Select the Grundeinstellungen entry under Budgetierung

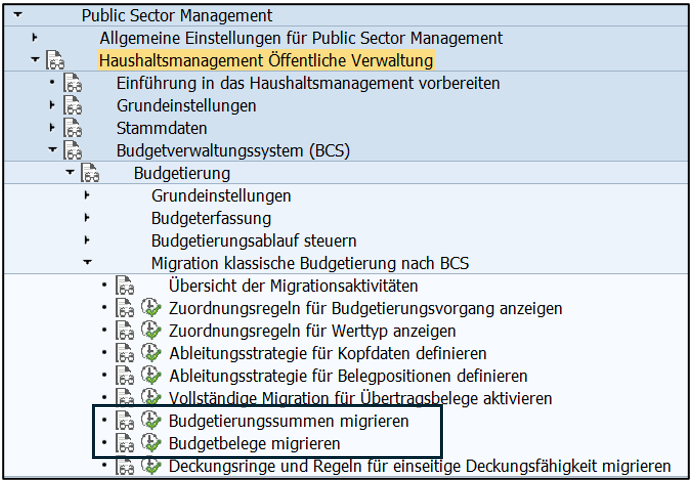tap(221, 195)
